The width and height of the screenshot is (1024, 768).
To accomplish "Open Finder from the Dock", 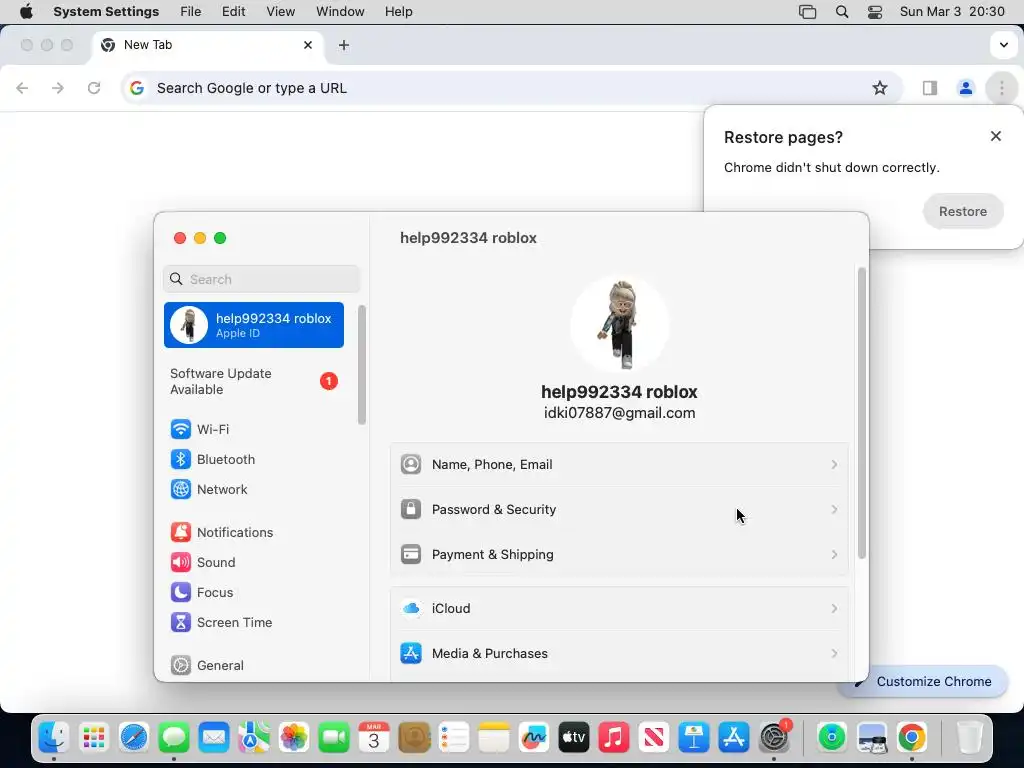I will click(54, 738).
